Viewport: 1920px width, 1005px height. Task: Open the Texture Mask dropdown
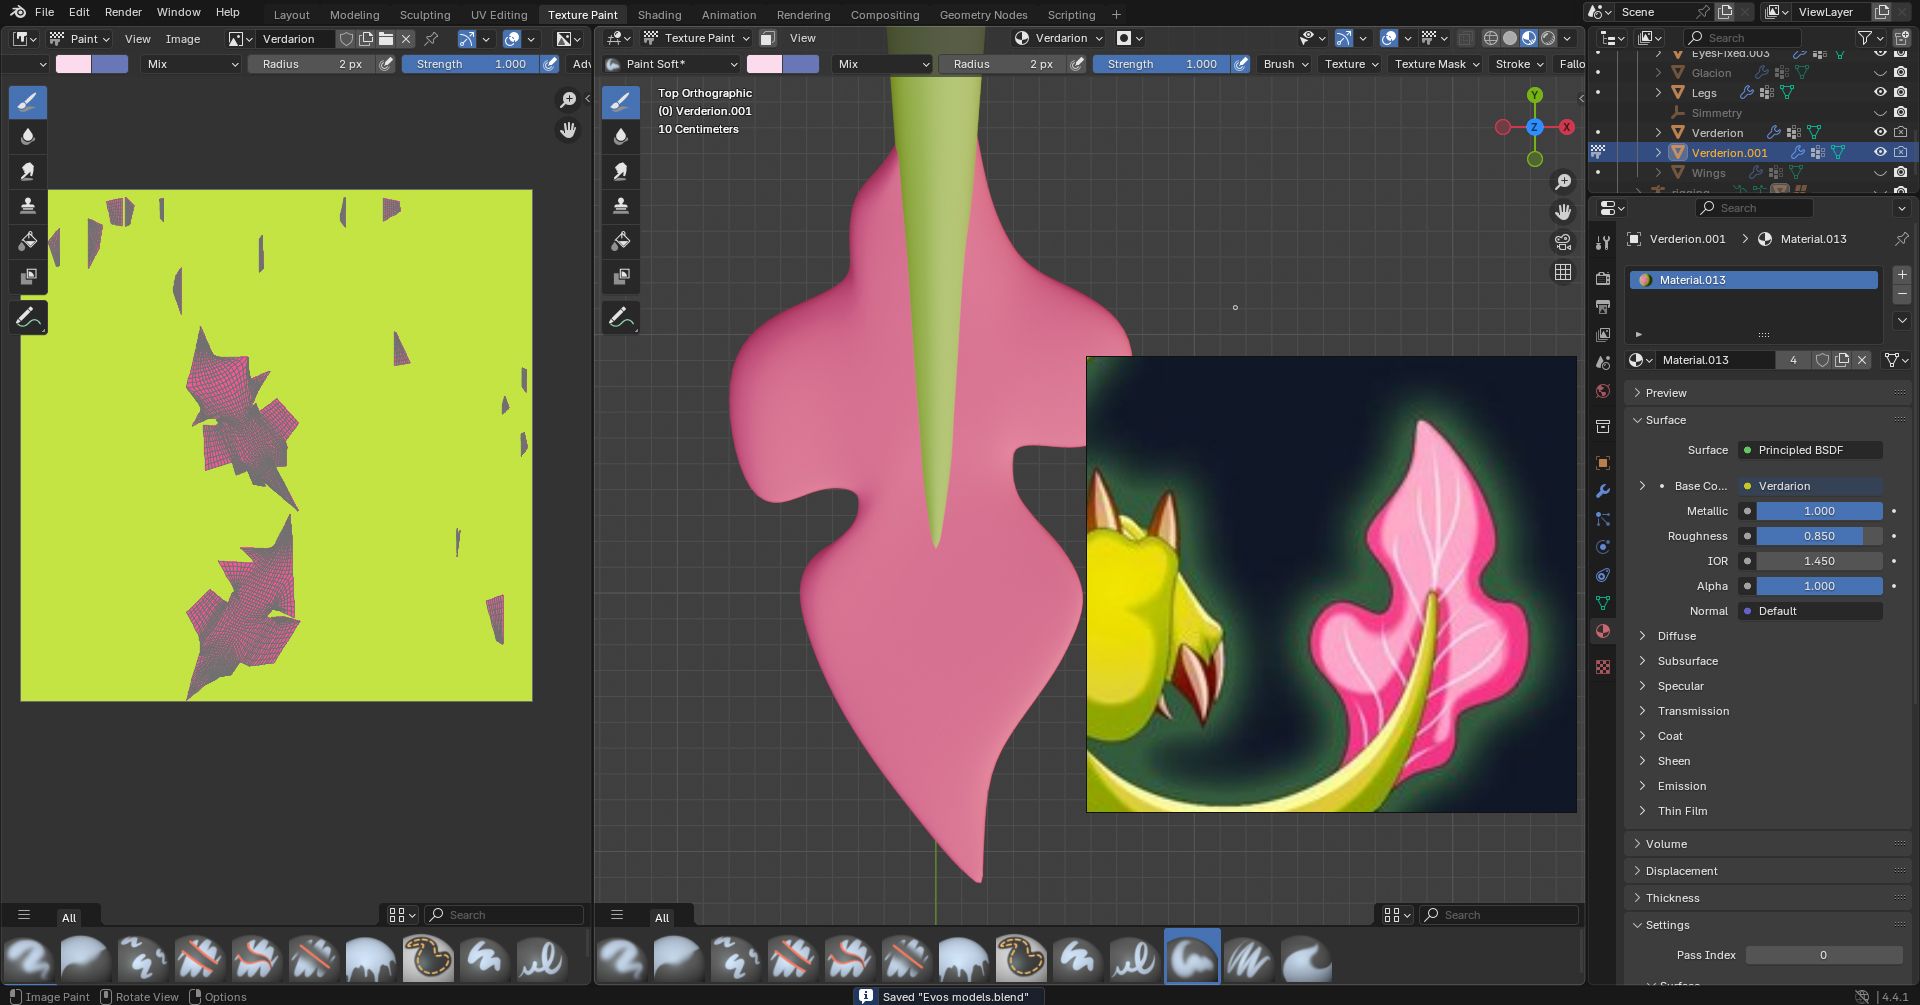(1436, 64)
